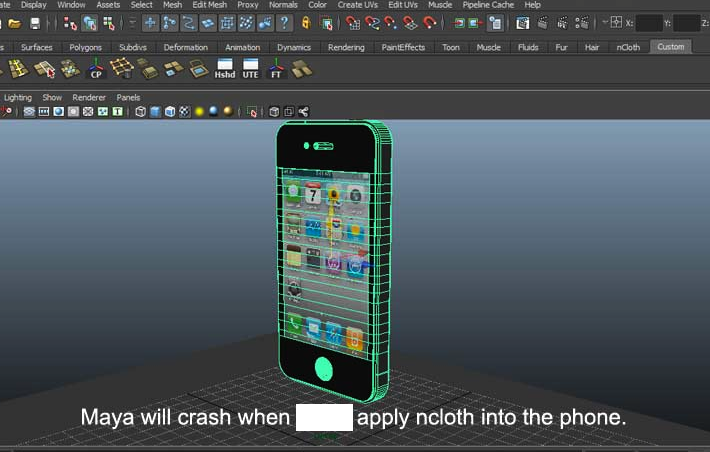Image resolution: width=710 pixels, height=452 pixels.
Task: Open the viewport Renderer menu
Action: coord(89,97)
